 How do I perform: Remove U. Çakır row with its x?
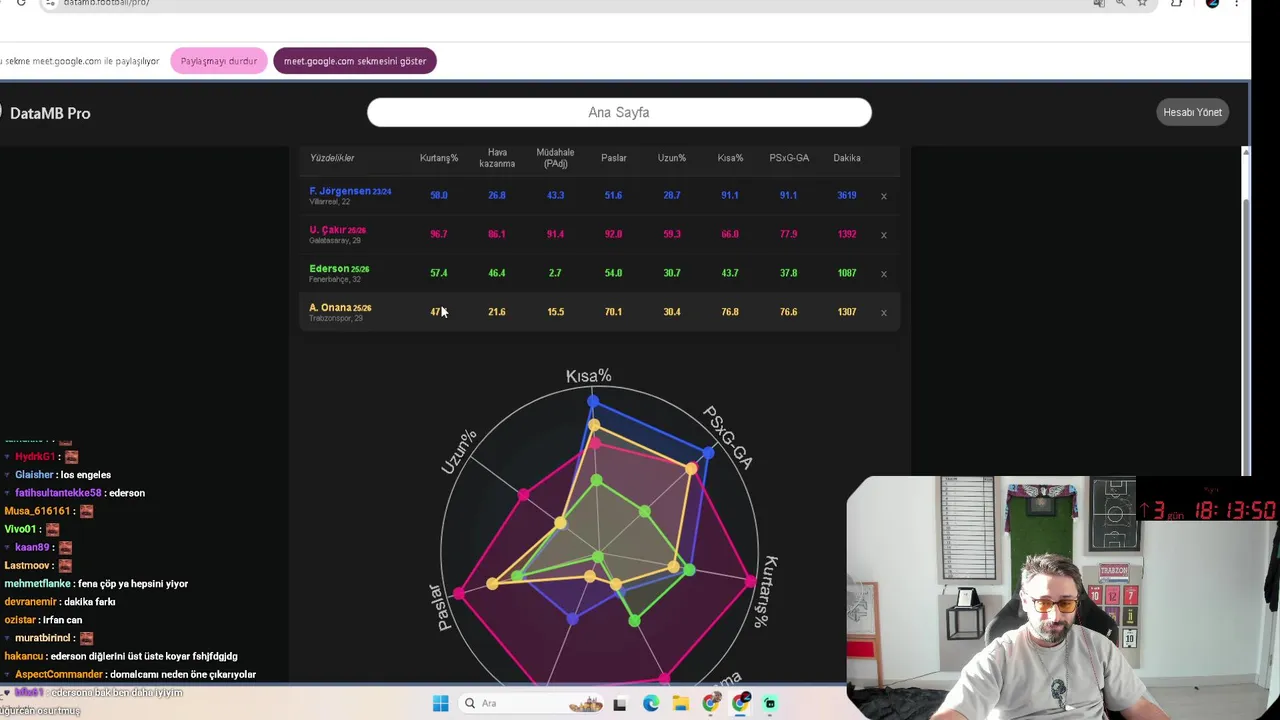[883, 235]
